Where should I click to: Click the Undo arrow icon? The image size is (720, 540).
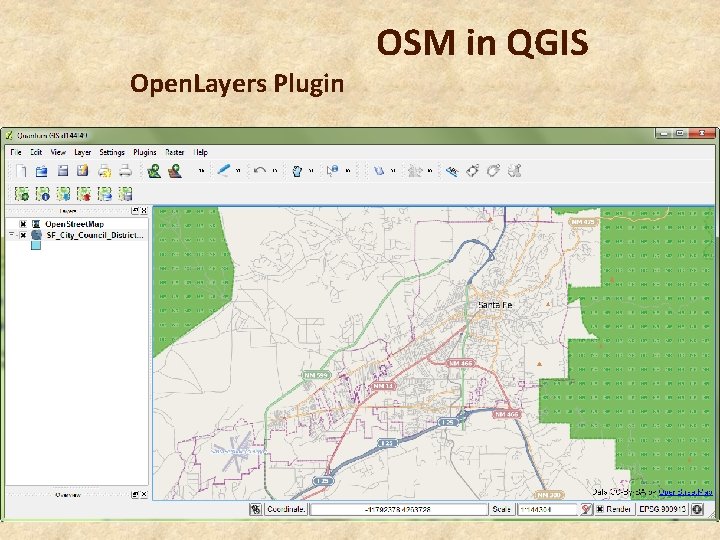tap(259, 171)
